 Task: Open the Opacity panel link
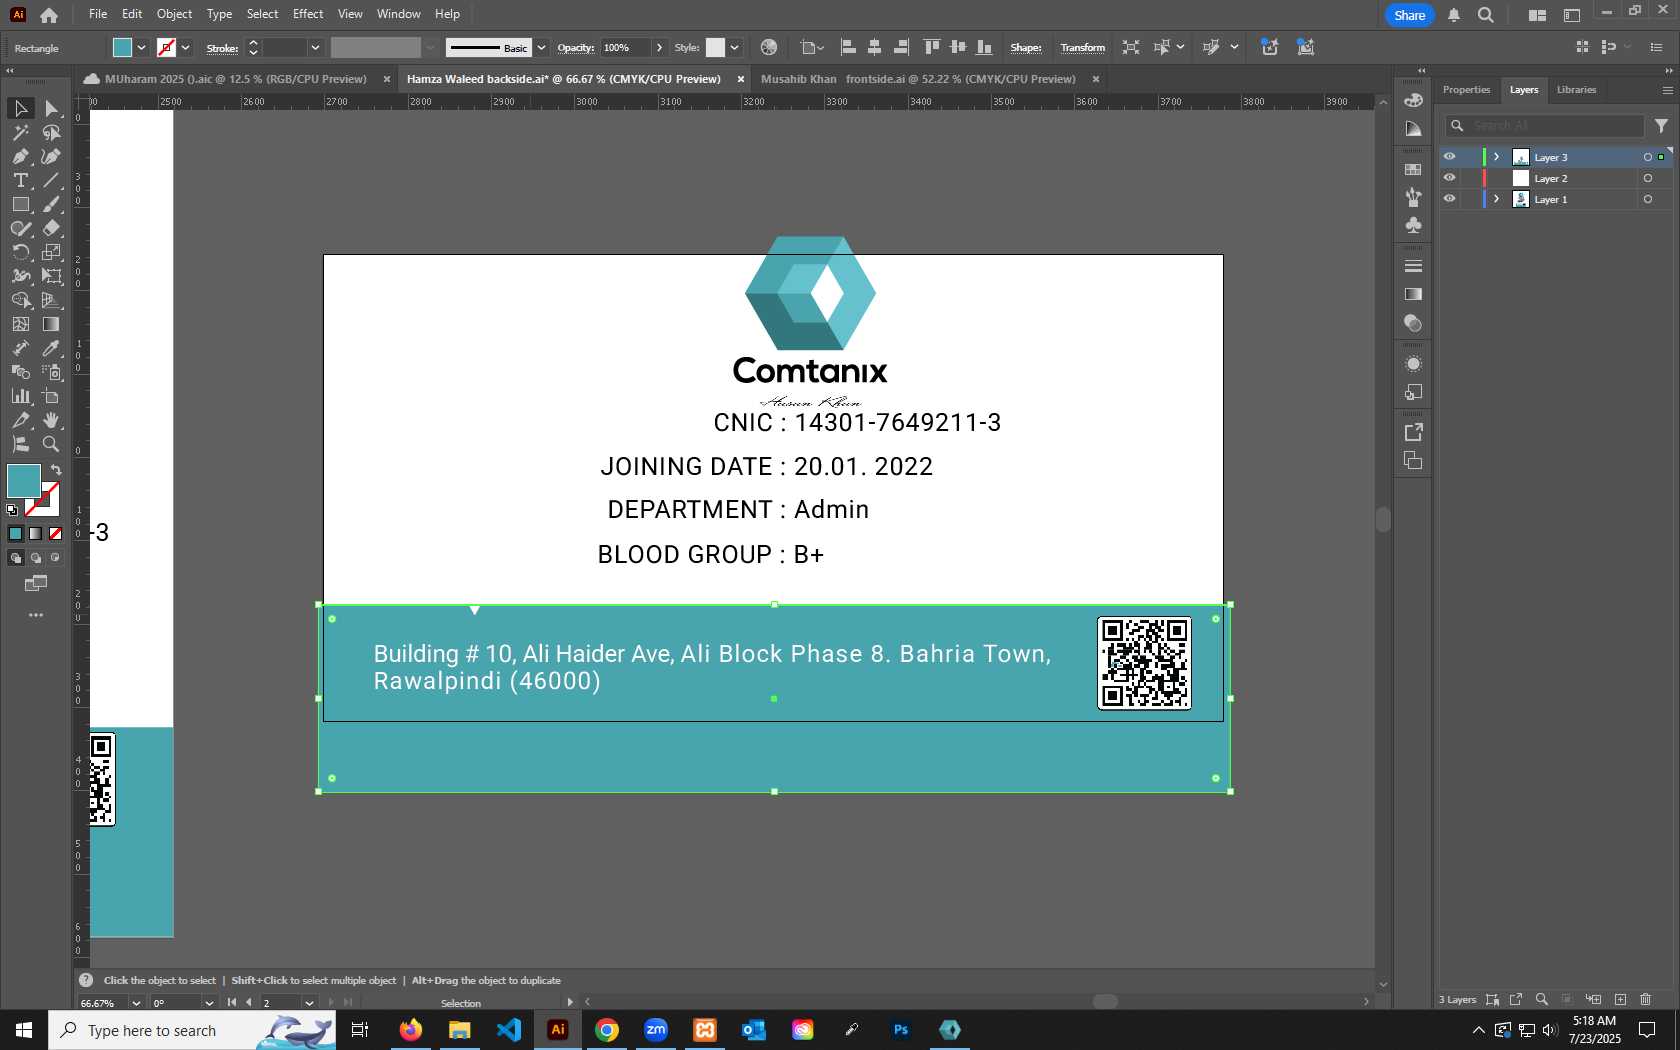click(x=576, y=48)
